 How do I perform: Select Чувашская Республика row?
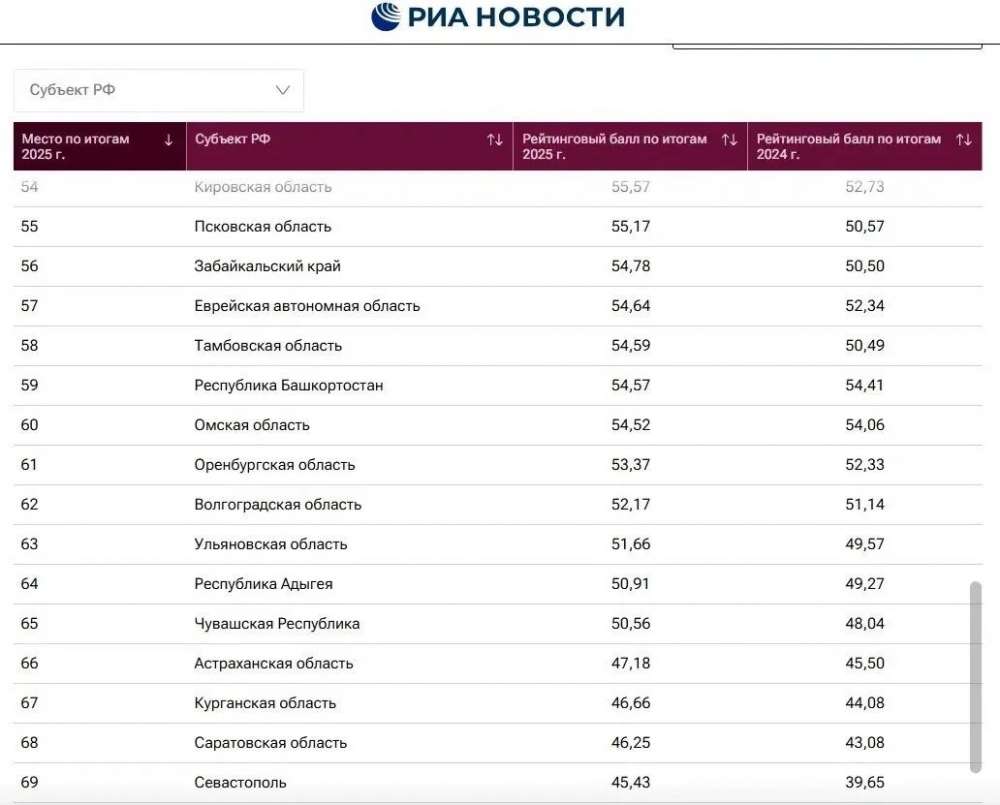point(497,623)
